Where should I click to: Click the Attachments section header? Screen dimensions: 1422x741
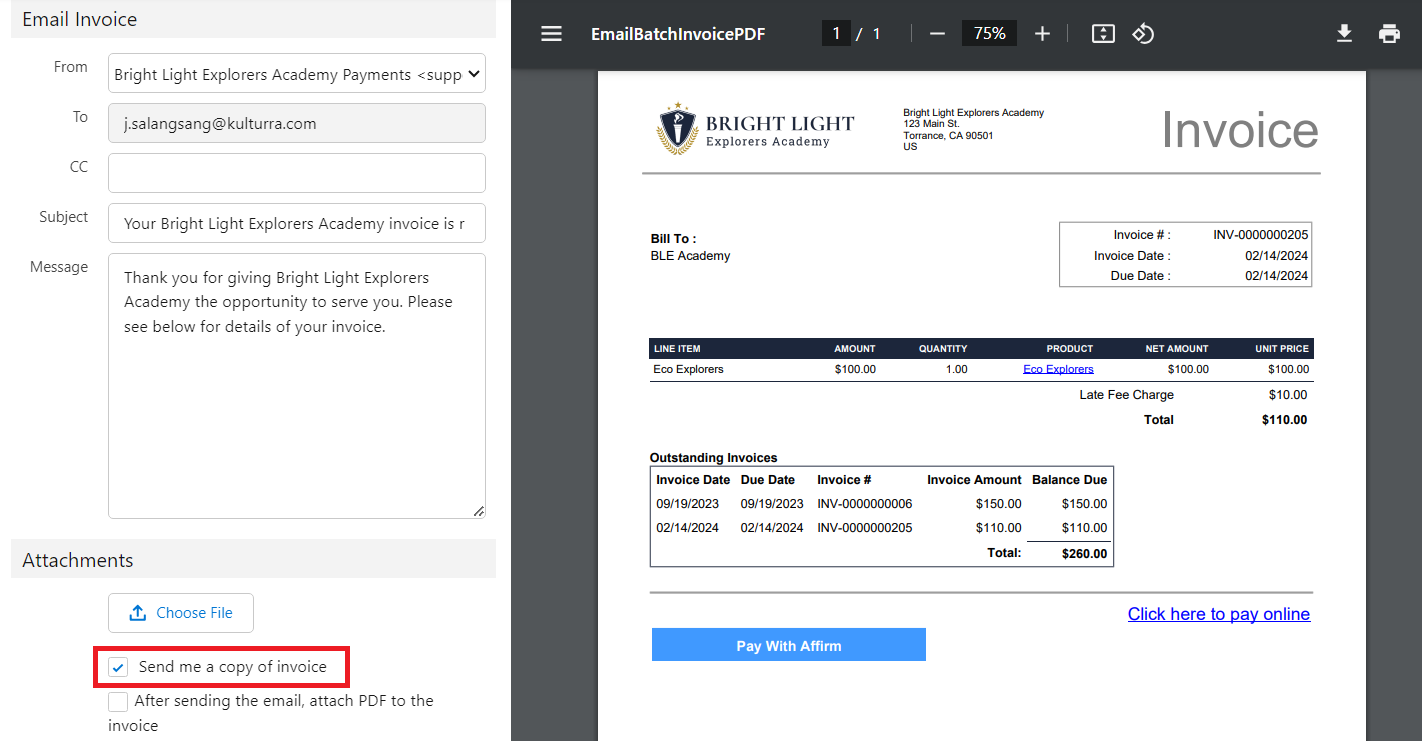point(253,559)
